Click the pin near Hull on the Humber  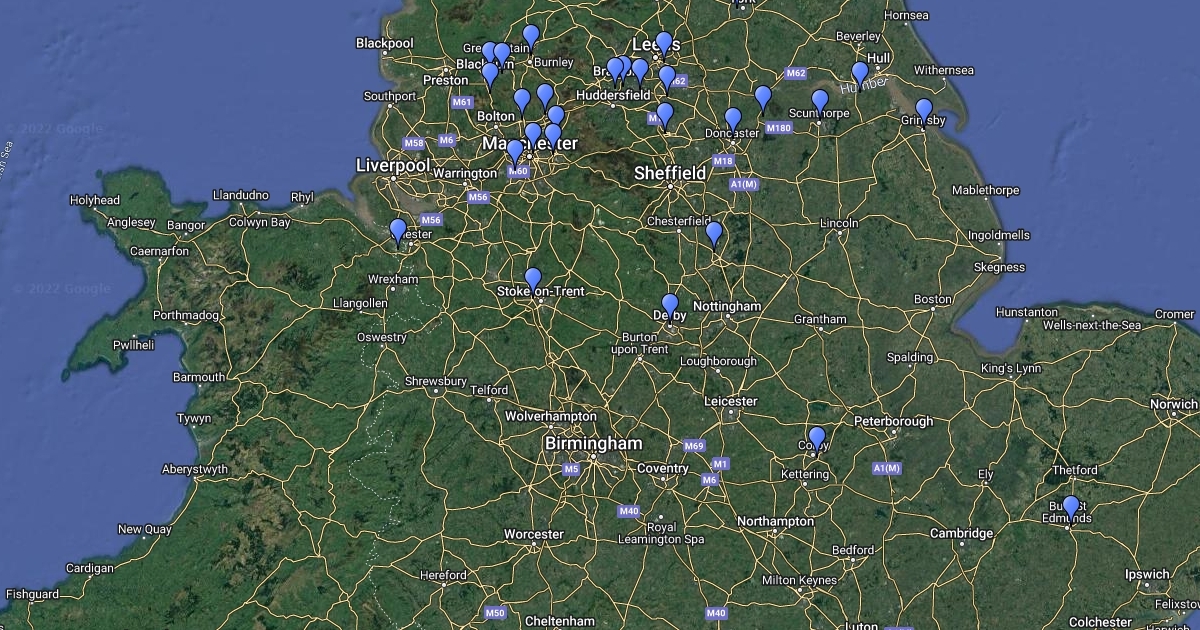click(x=860, y=75)
